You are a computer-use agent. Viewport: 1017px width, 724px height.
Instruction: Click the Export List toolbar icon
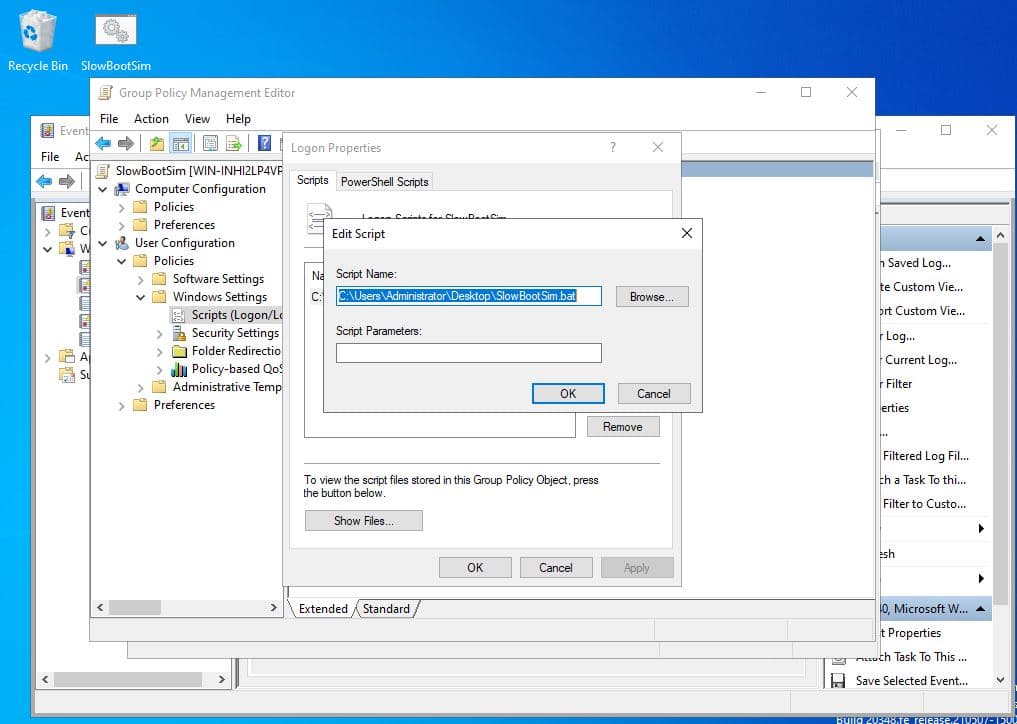234,143
